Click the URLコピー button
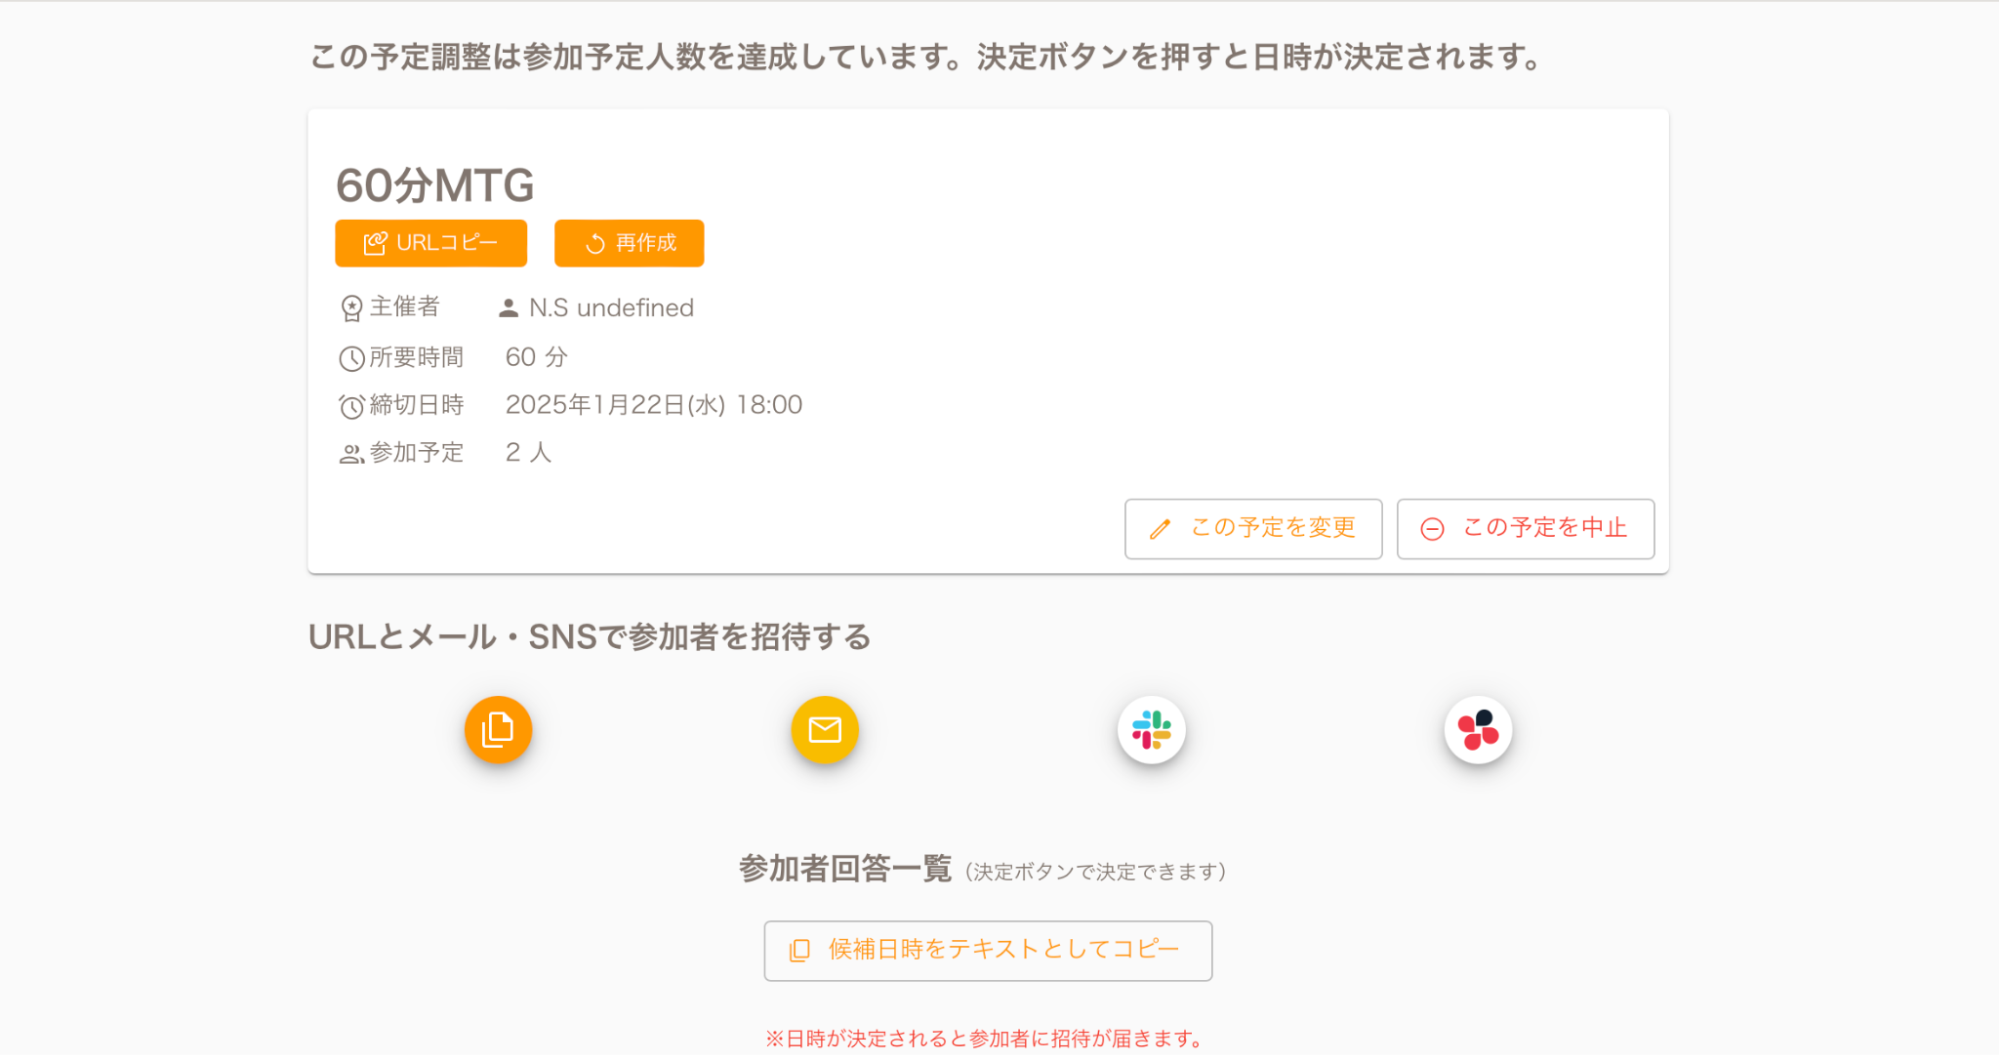The width and height of the screenshot is (1999, 1056). point(430,243)
